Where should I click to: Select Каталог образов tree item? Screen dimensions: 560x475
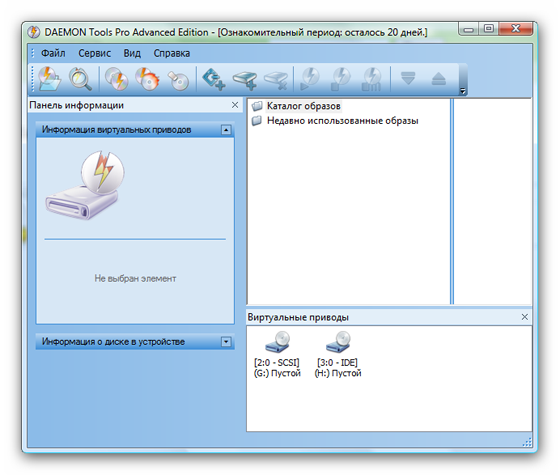point(304,106)
